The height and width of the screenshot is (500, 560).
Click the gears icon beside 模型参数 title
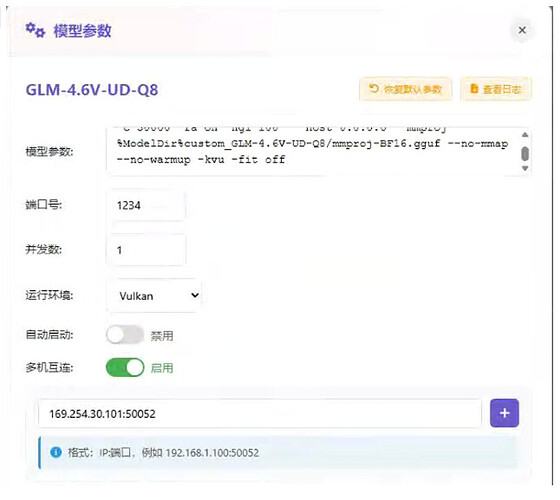(35, 30)
